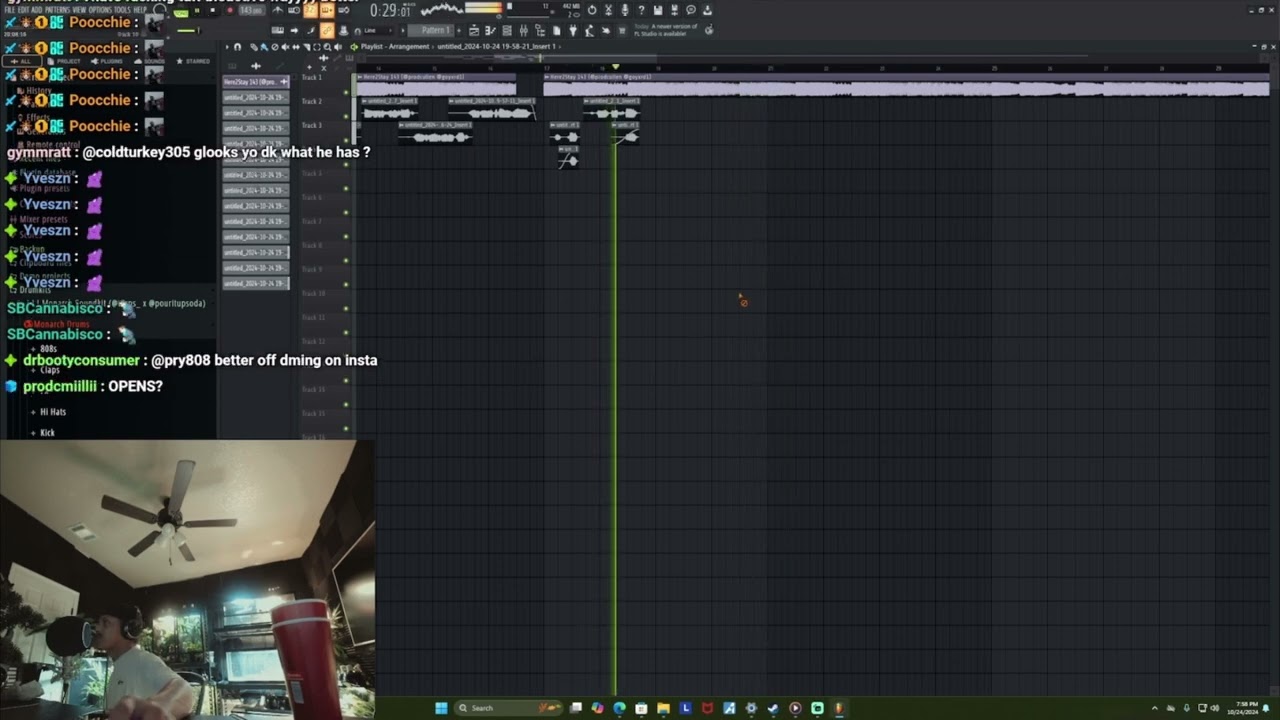Open the Pattern 1 selector
1280x720 pixels.
pos(429,30)
